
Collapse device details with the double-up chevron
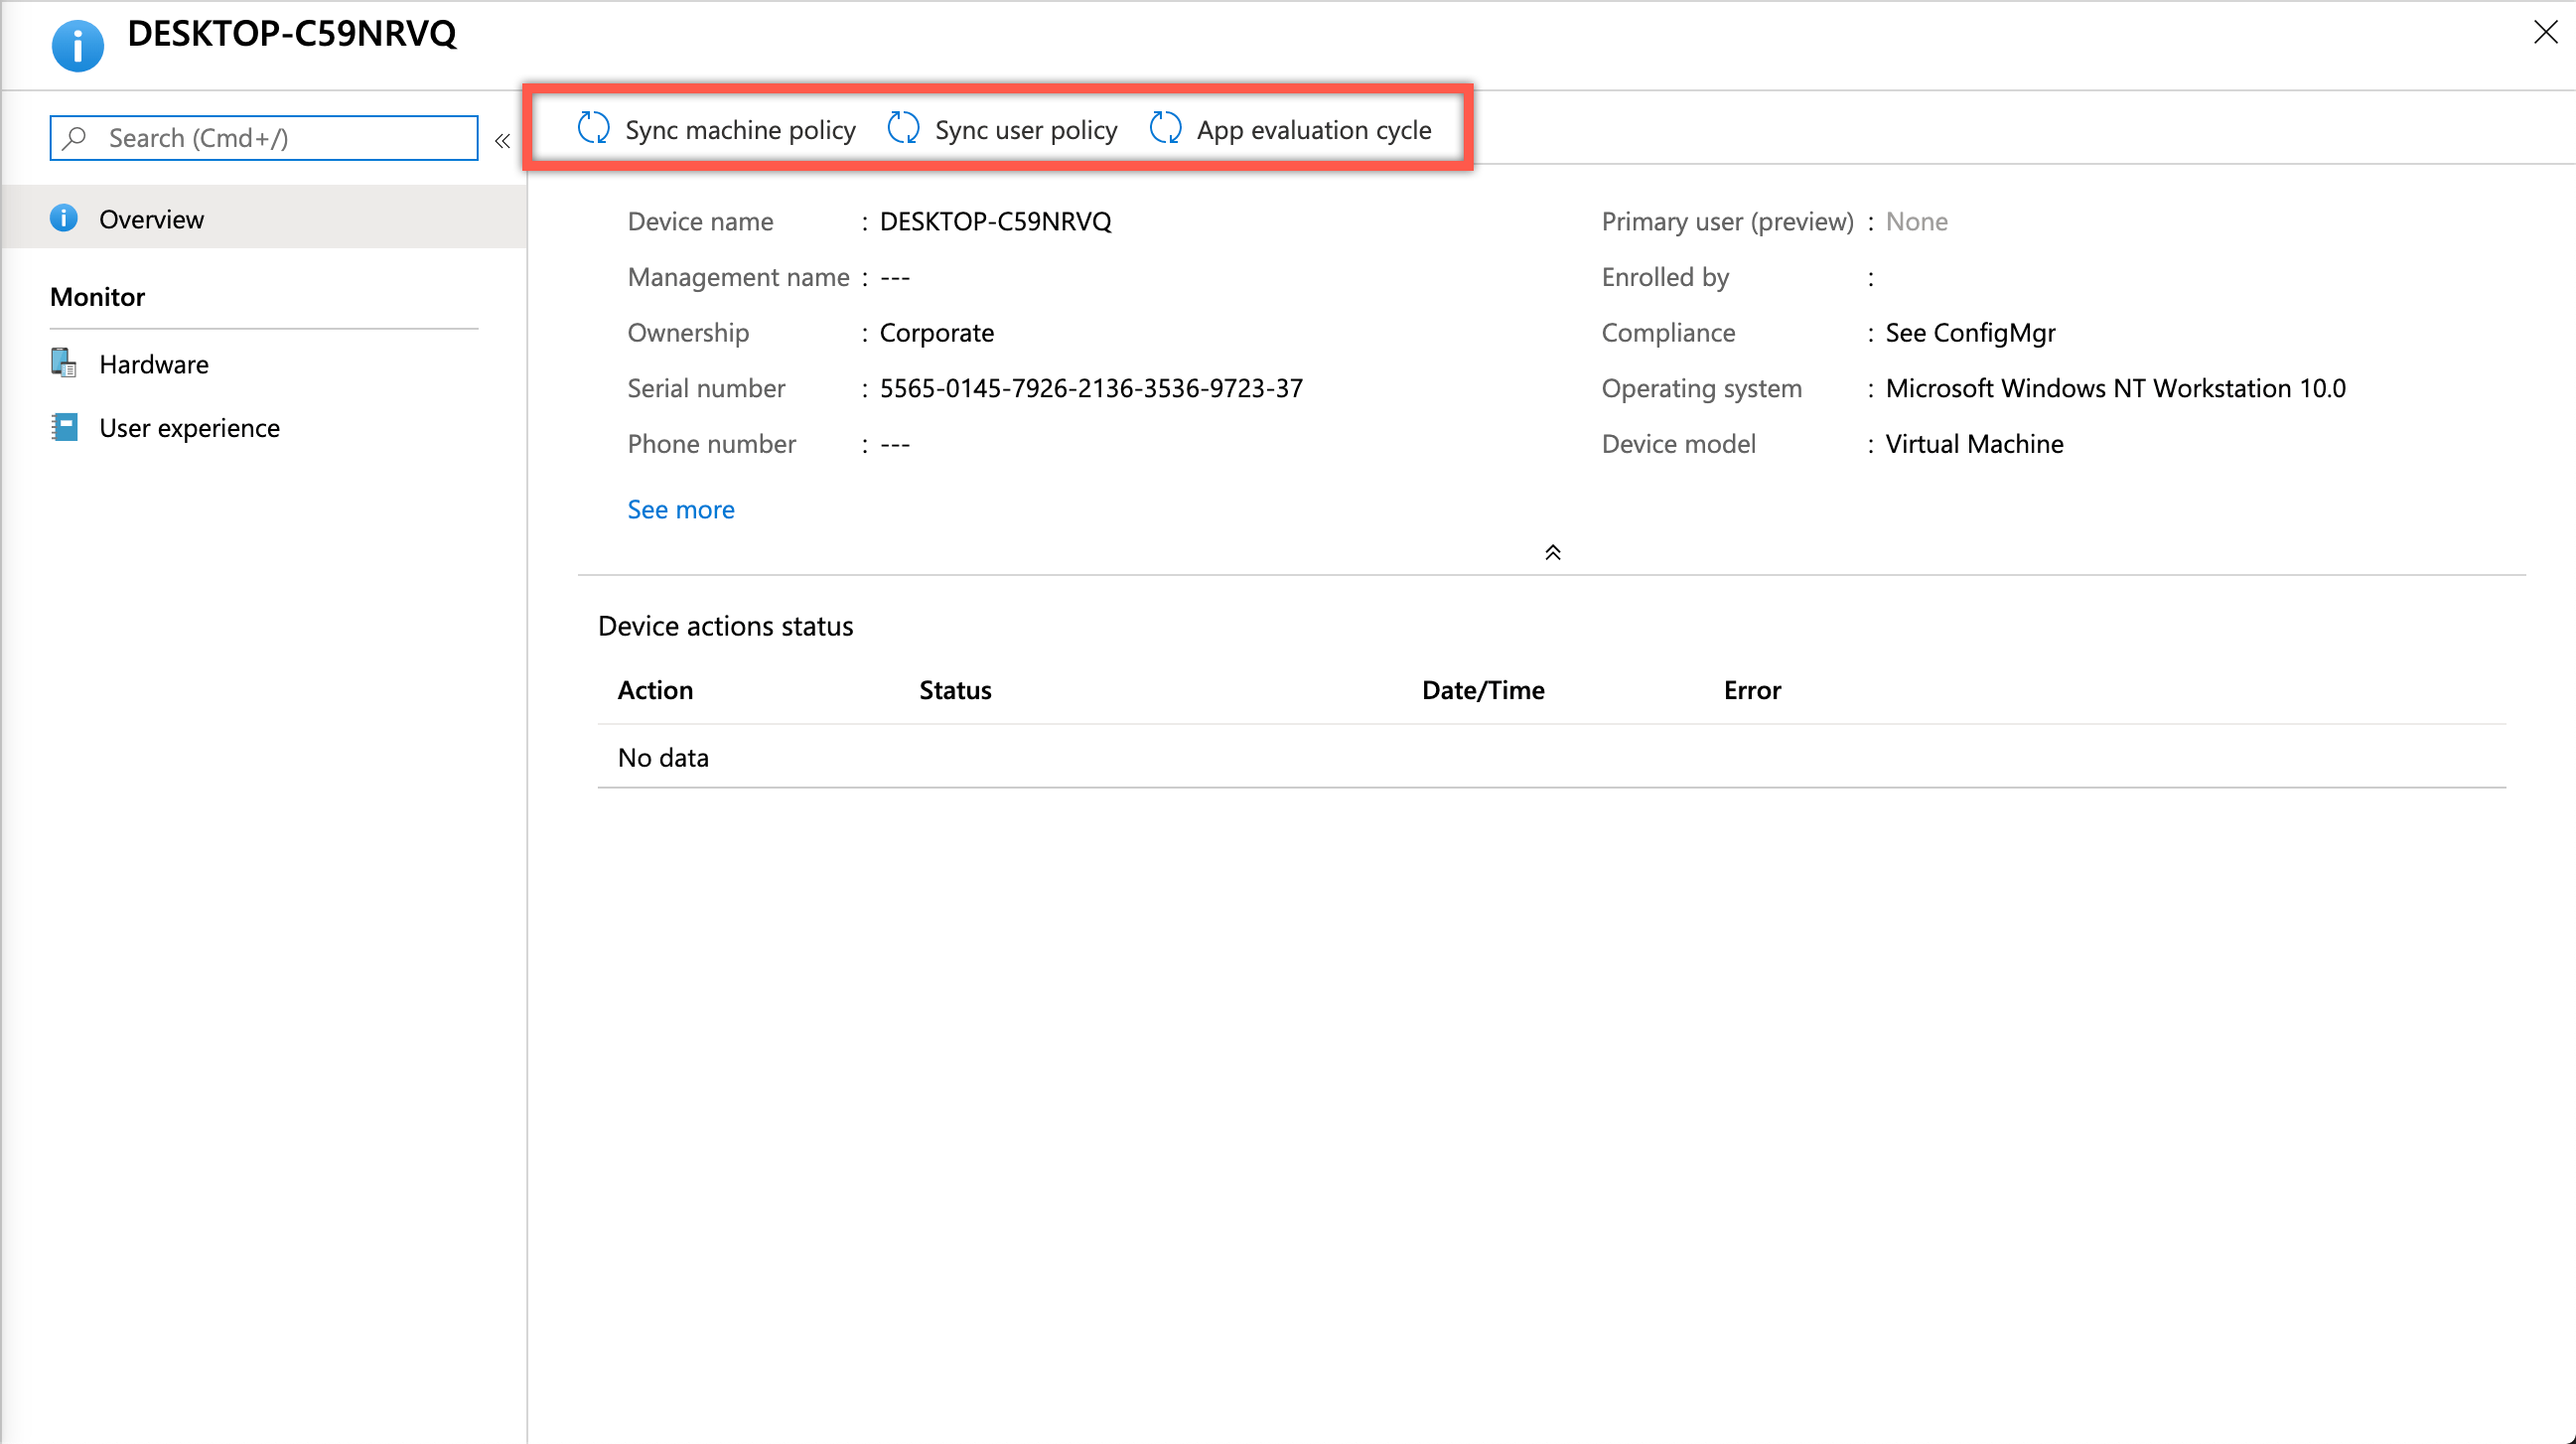(1553, 551)
